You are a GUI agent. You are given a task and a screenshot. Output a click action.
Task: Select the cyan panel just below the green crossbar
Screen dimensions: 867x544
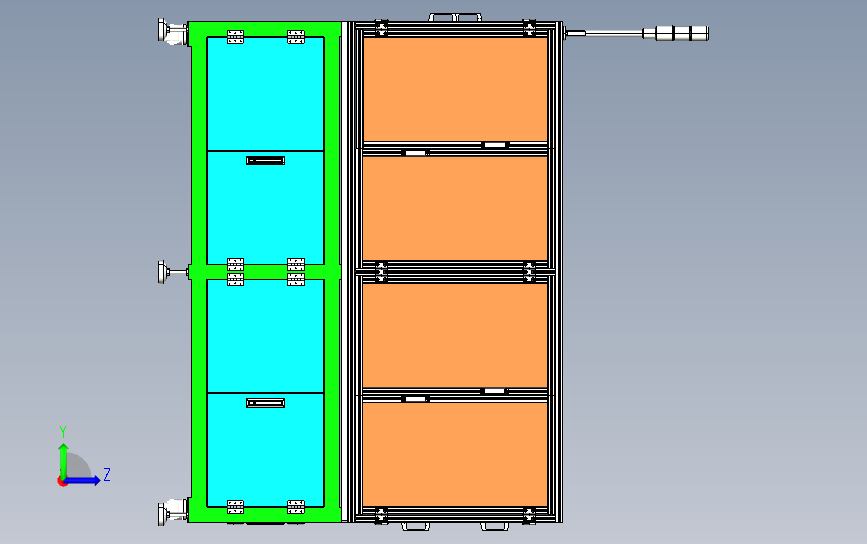[x=265, y=336]
